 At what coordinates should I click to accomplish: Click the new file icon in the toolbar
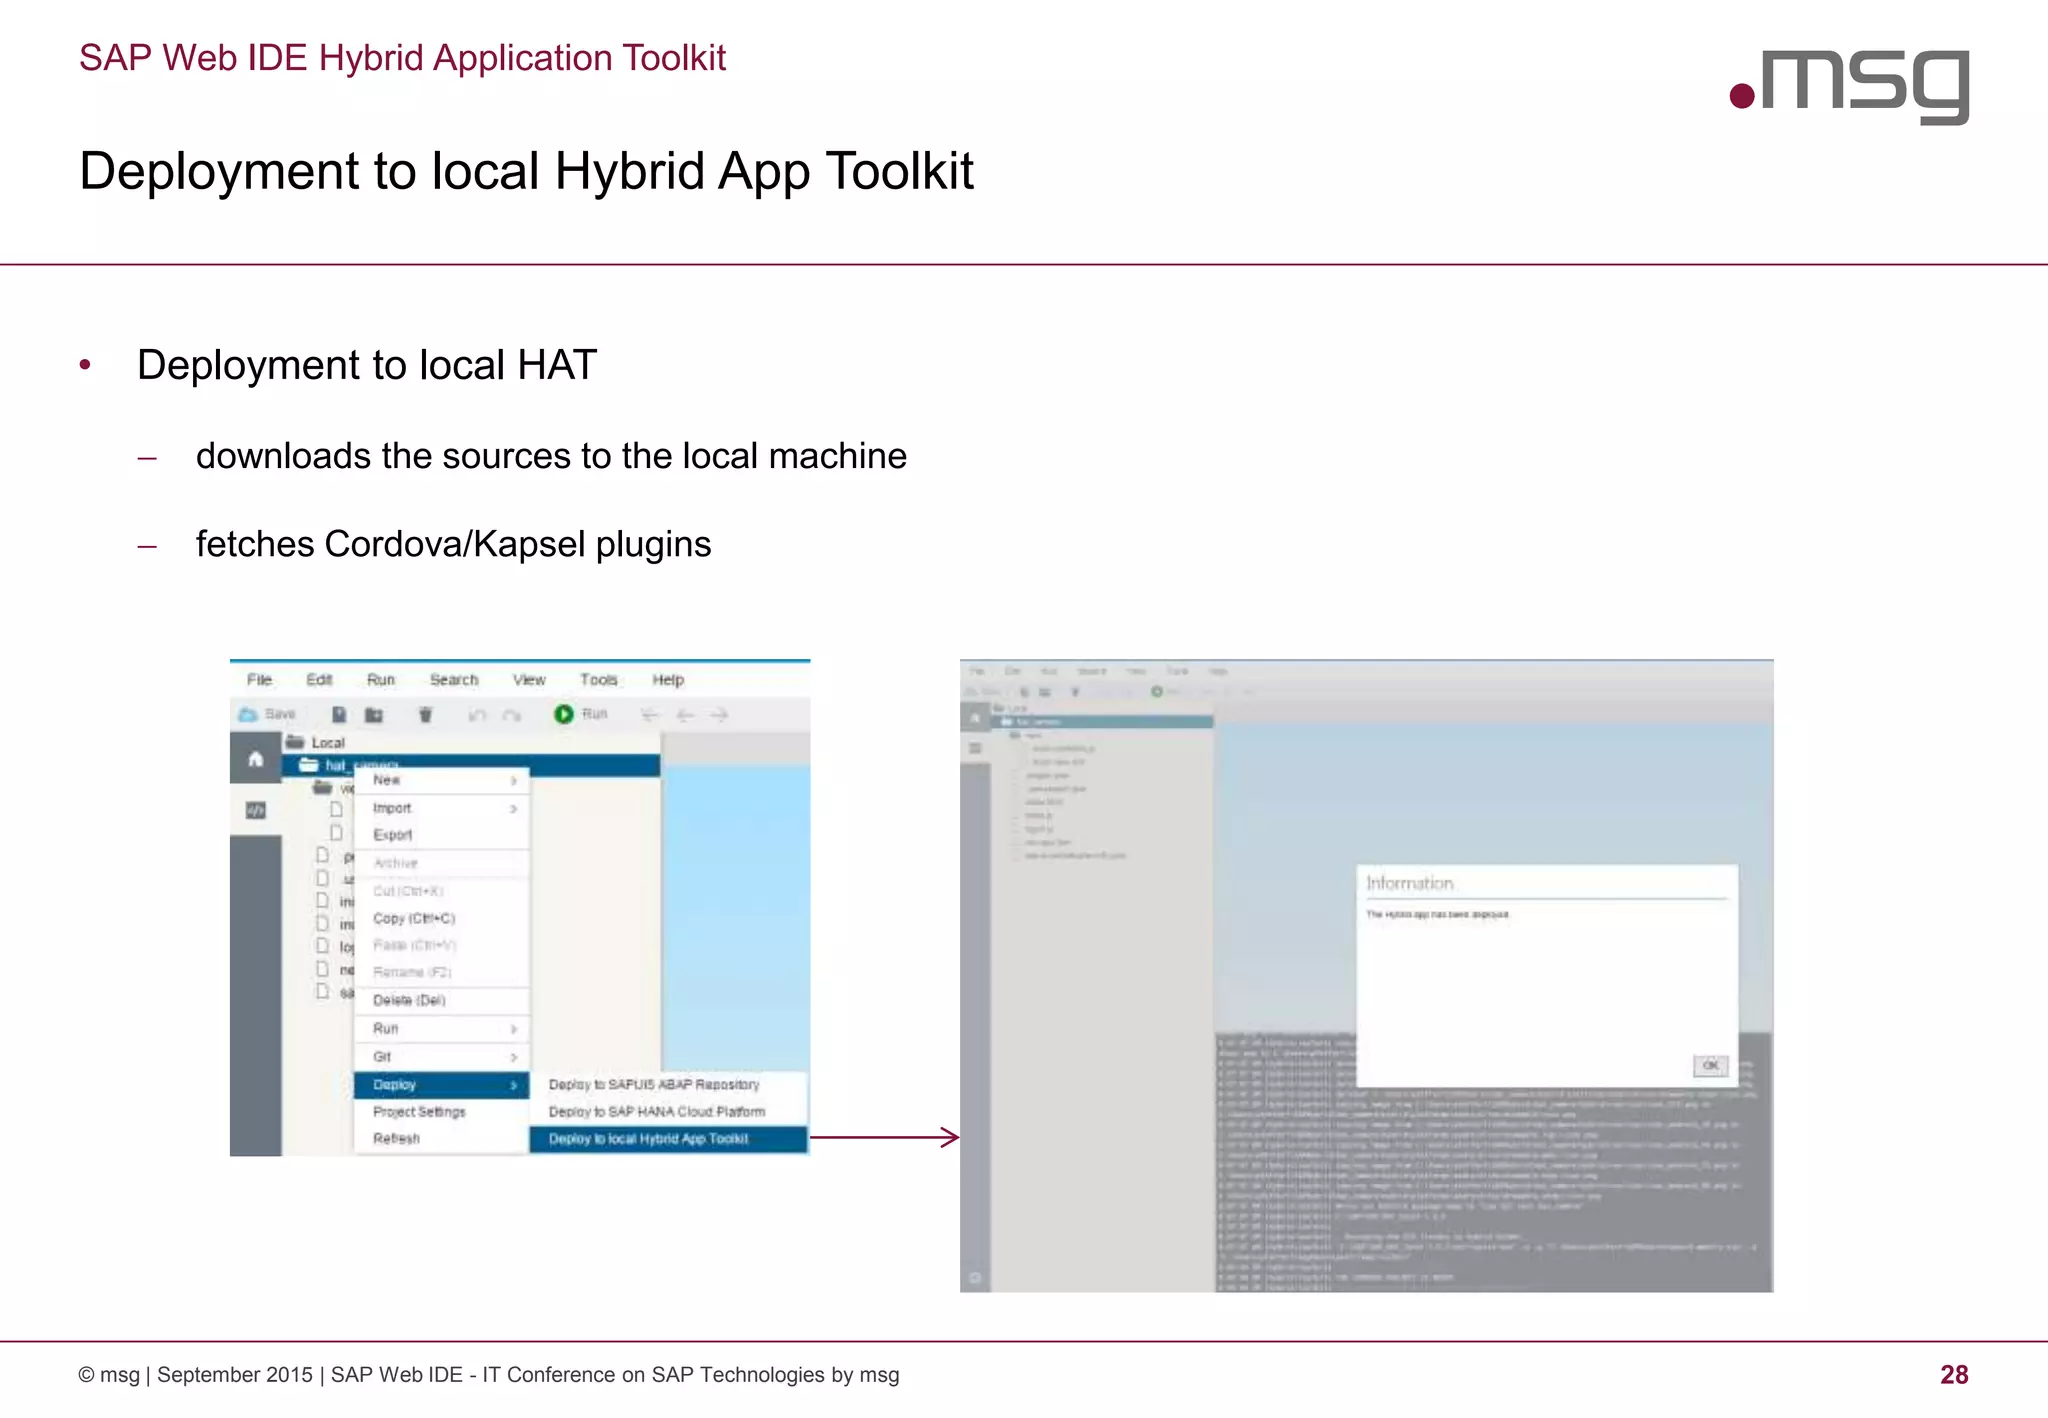point(339,714)
